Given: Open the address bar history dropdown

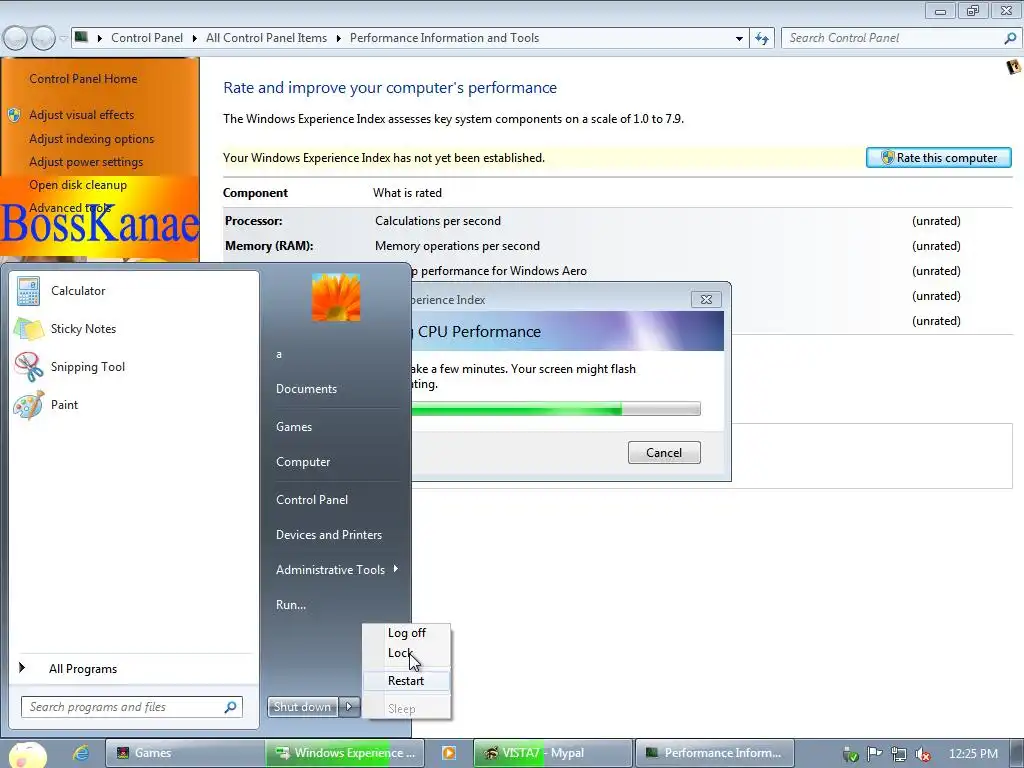Looking at the screenshot, I should tap(739, 39).
